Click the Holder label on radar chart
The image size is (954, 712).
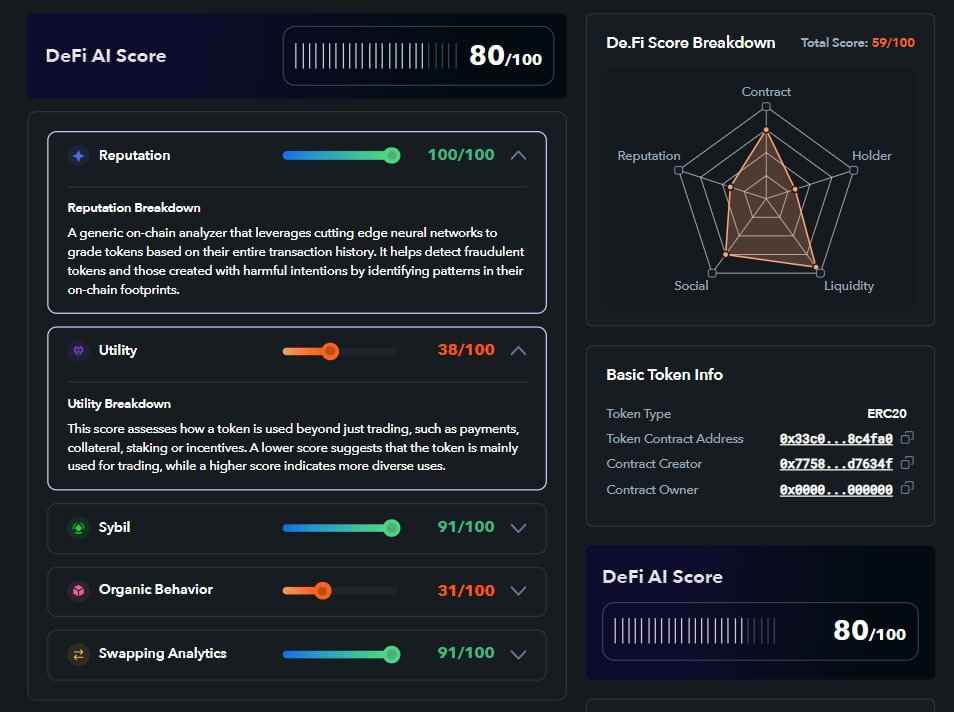click(871, 156)
